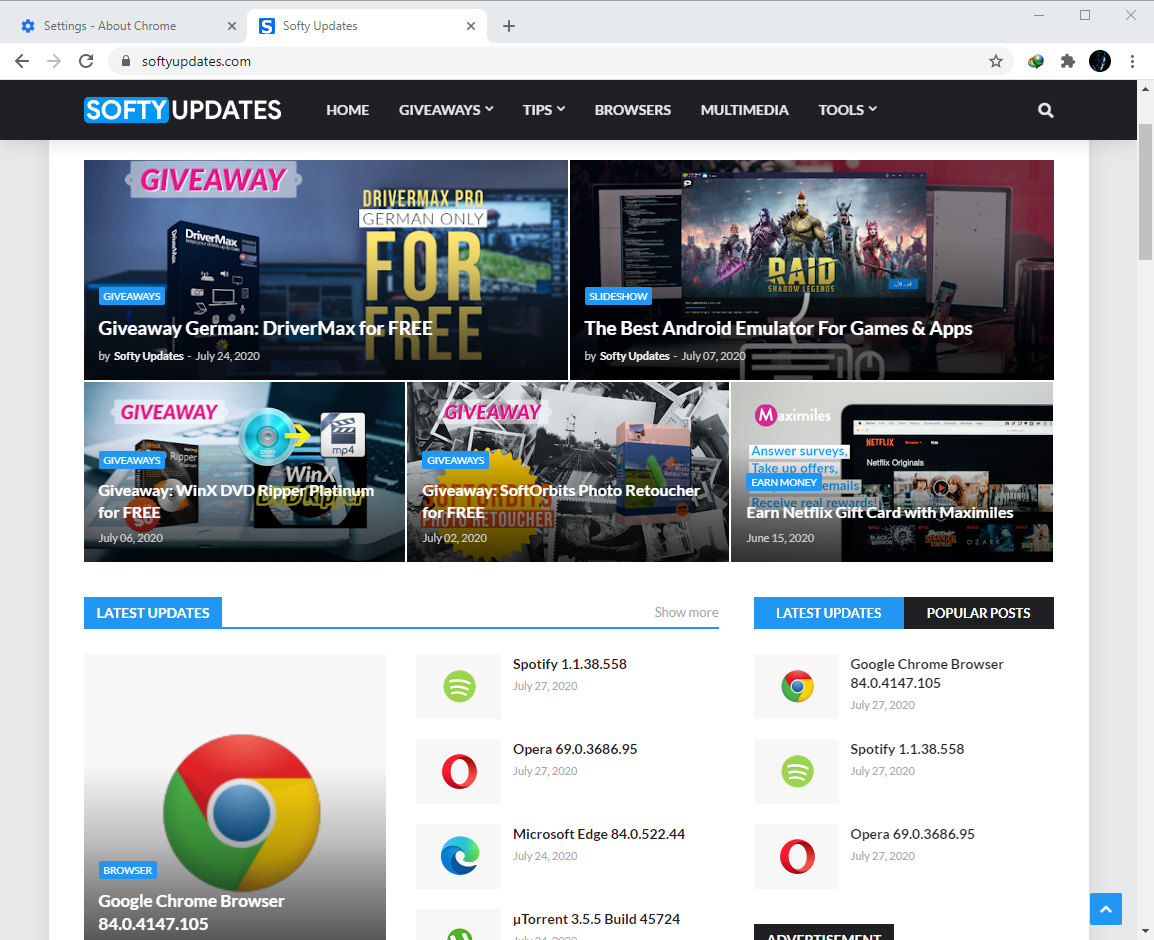Open the BROWSERS menu item
This screenshot has height=940, width=1154.
(632, 110)
